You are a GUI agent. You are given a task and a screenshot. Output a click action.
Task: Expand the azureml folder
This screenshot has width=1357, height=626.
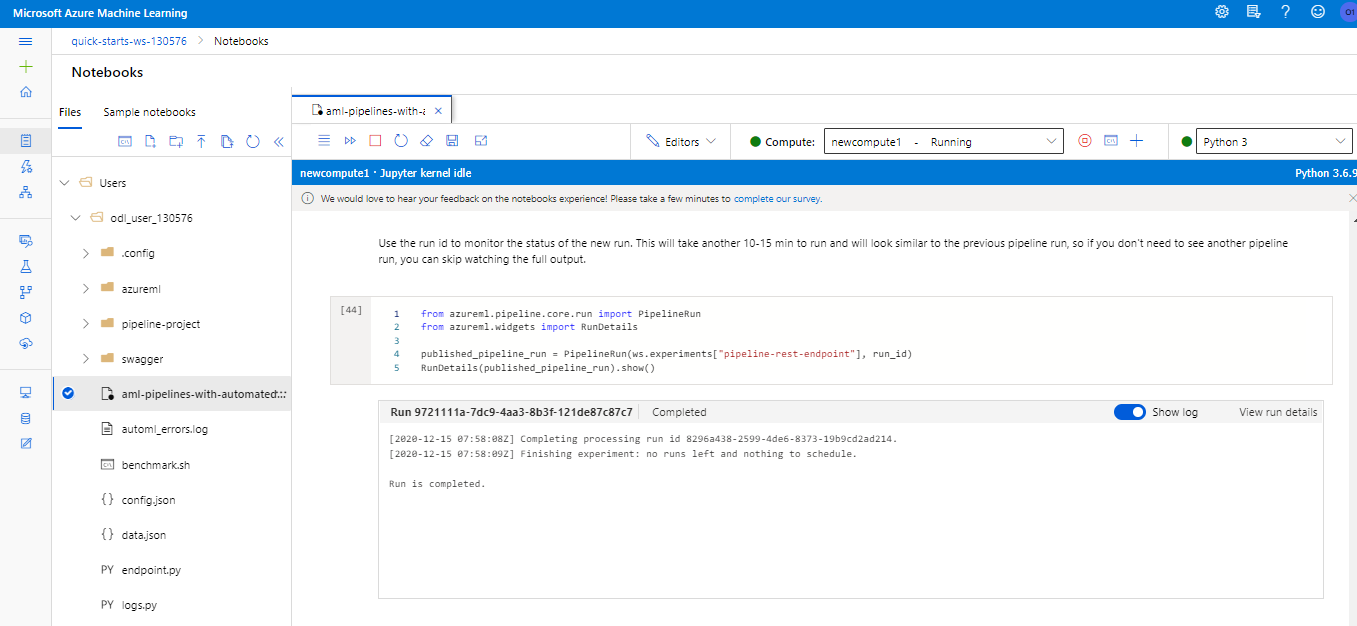pos(86,288)
